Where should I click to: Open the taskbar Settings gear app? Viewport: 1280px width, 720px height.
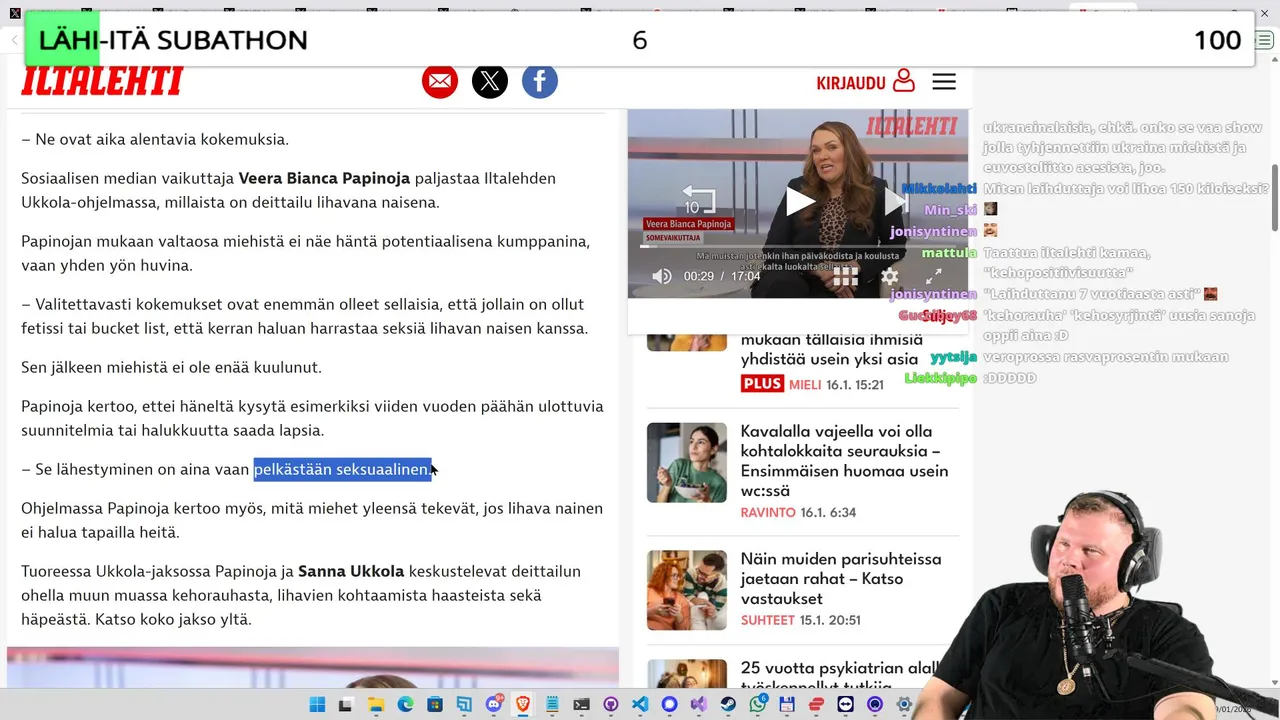coord(904,705)
